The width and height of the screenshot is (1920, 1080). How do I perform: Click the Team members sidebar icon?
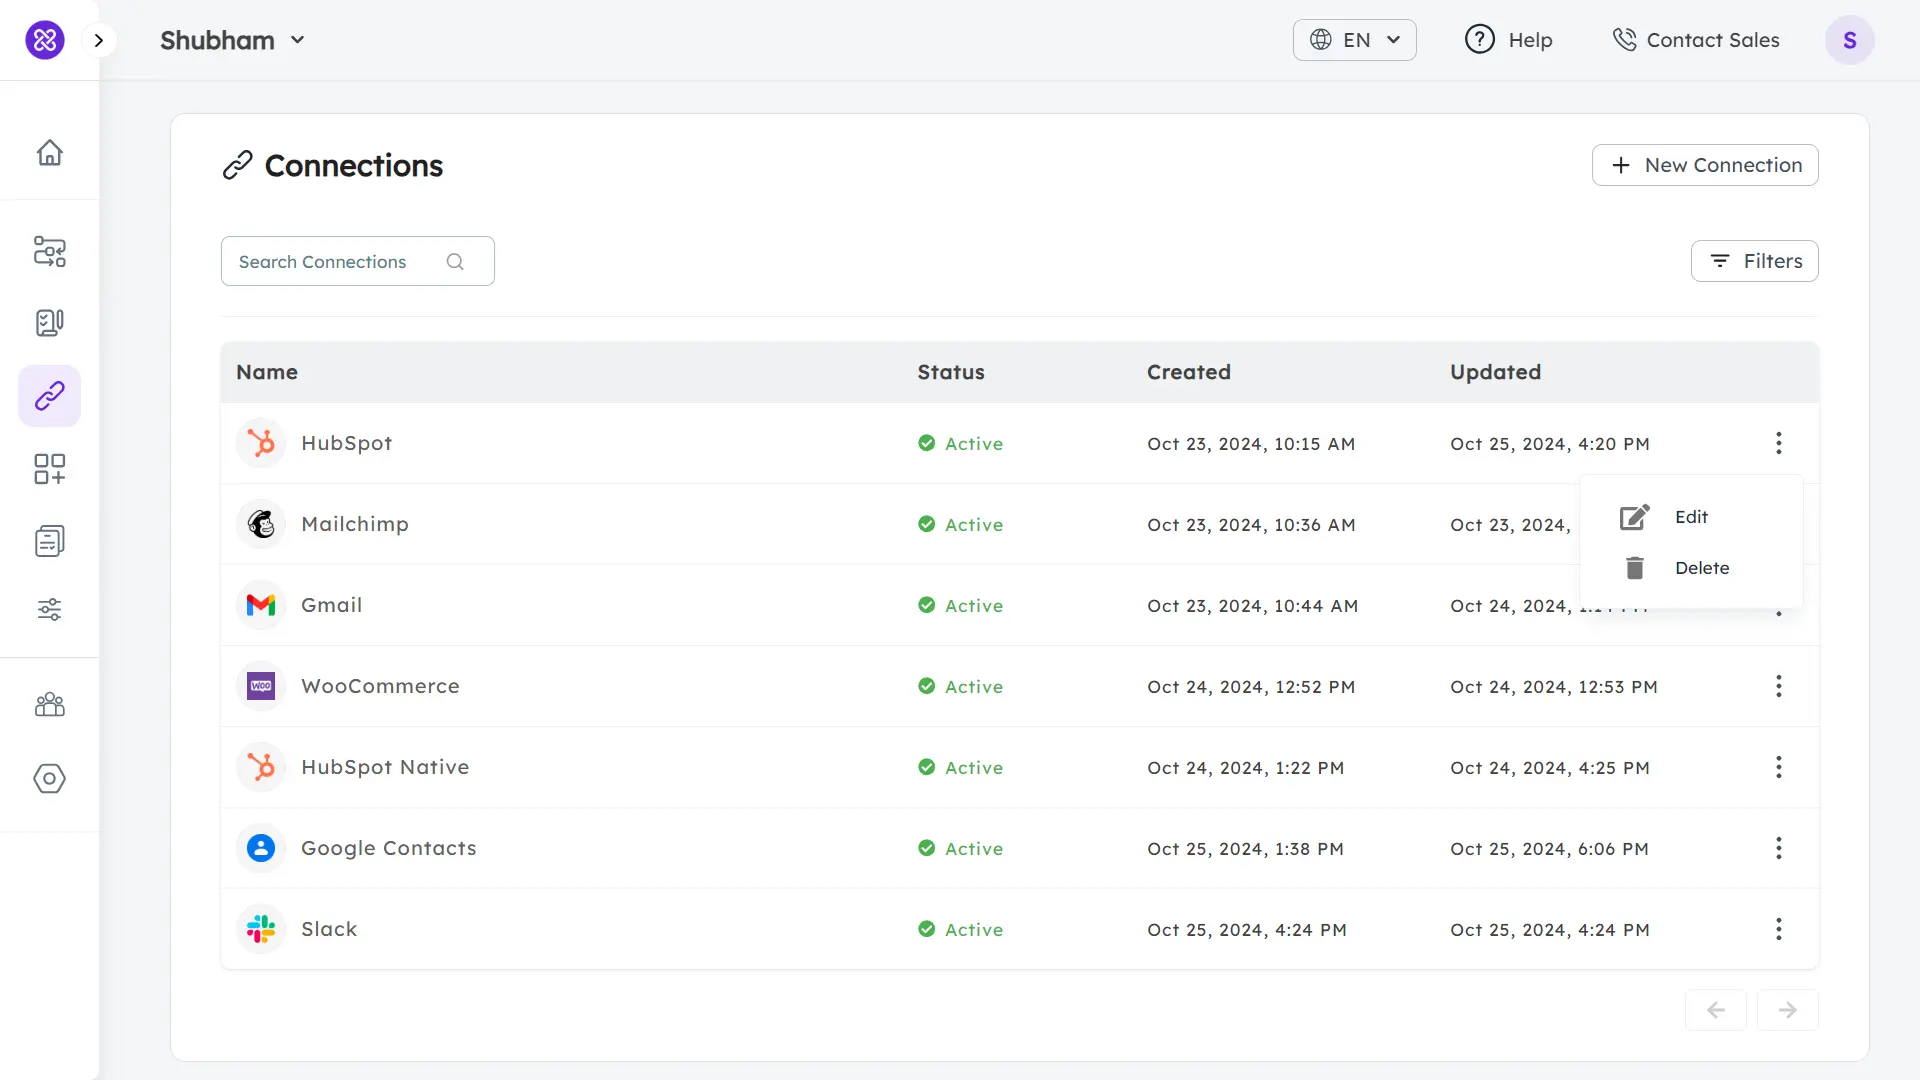[x=49, y=704]
